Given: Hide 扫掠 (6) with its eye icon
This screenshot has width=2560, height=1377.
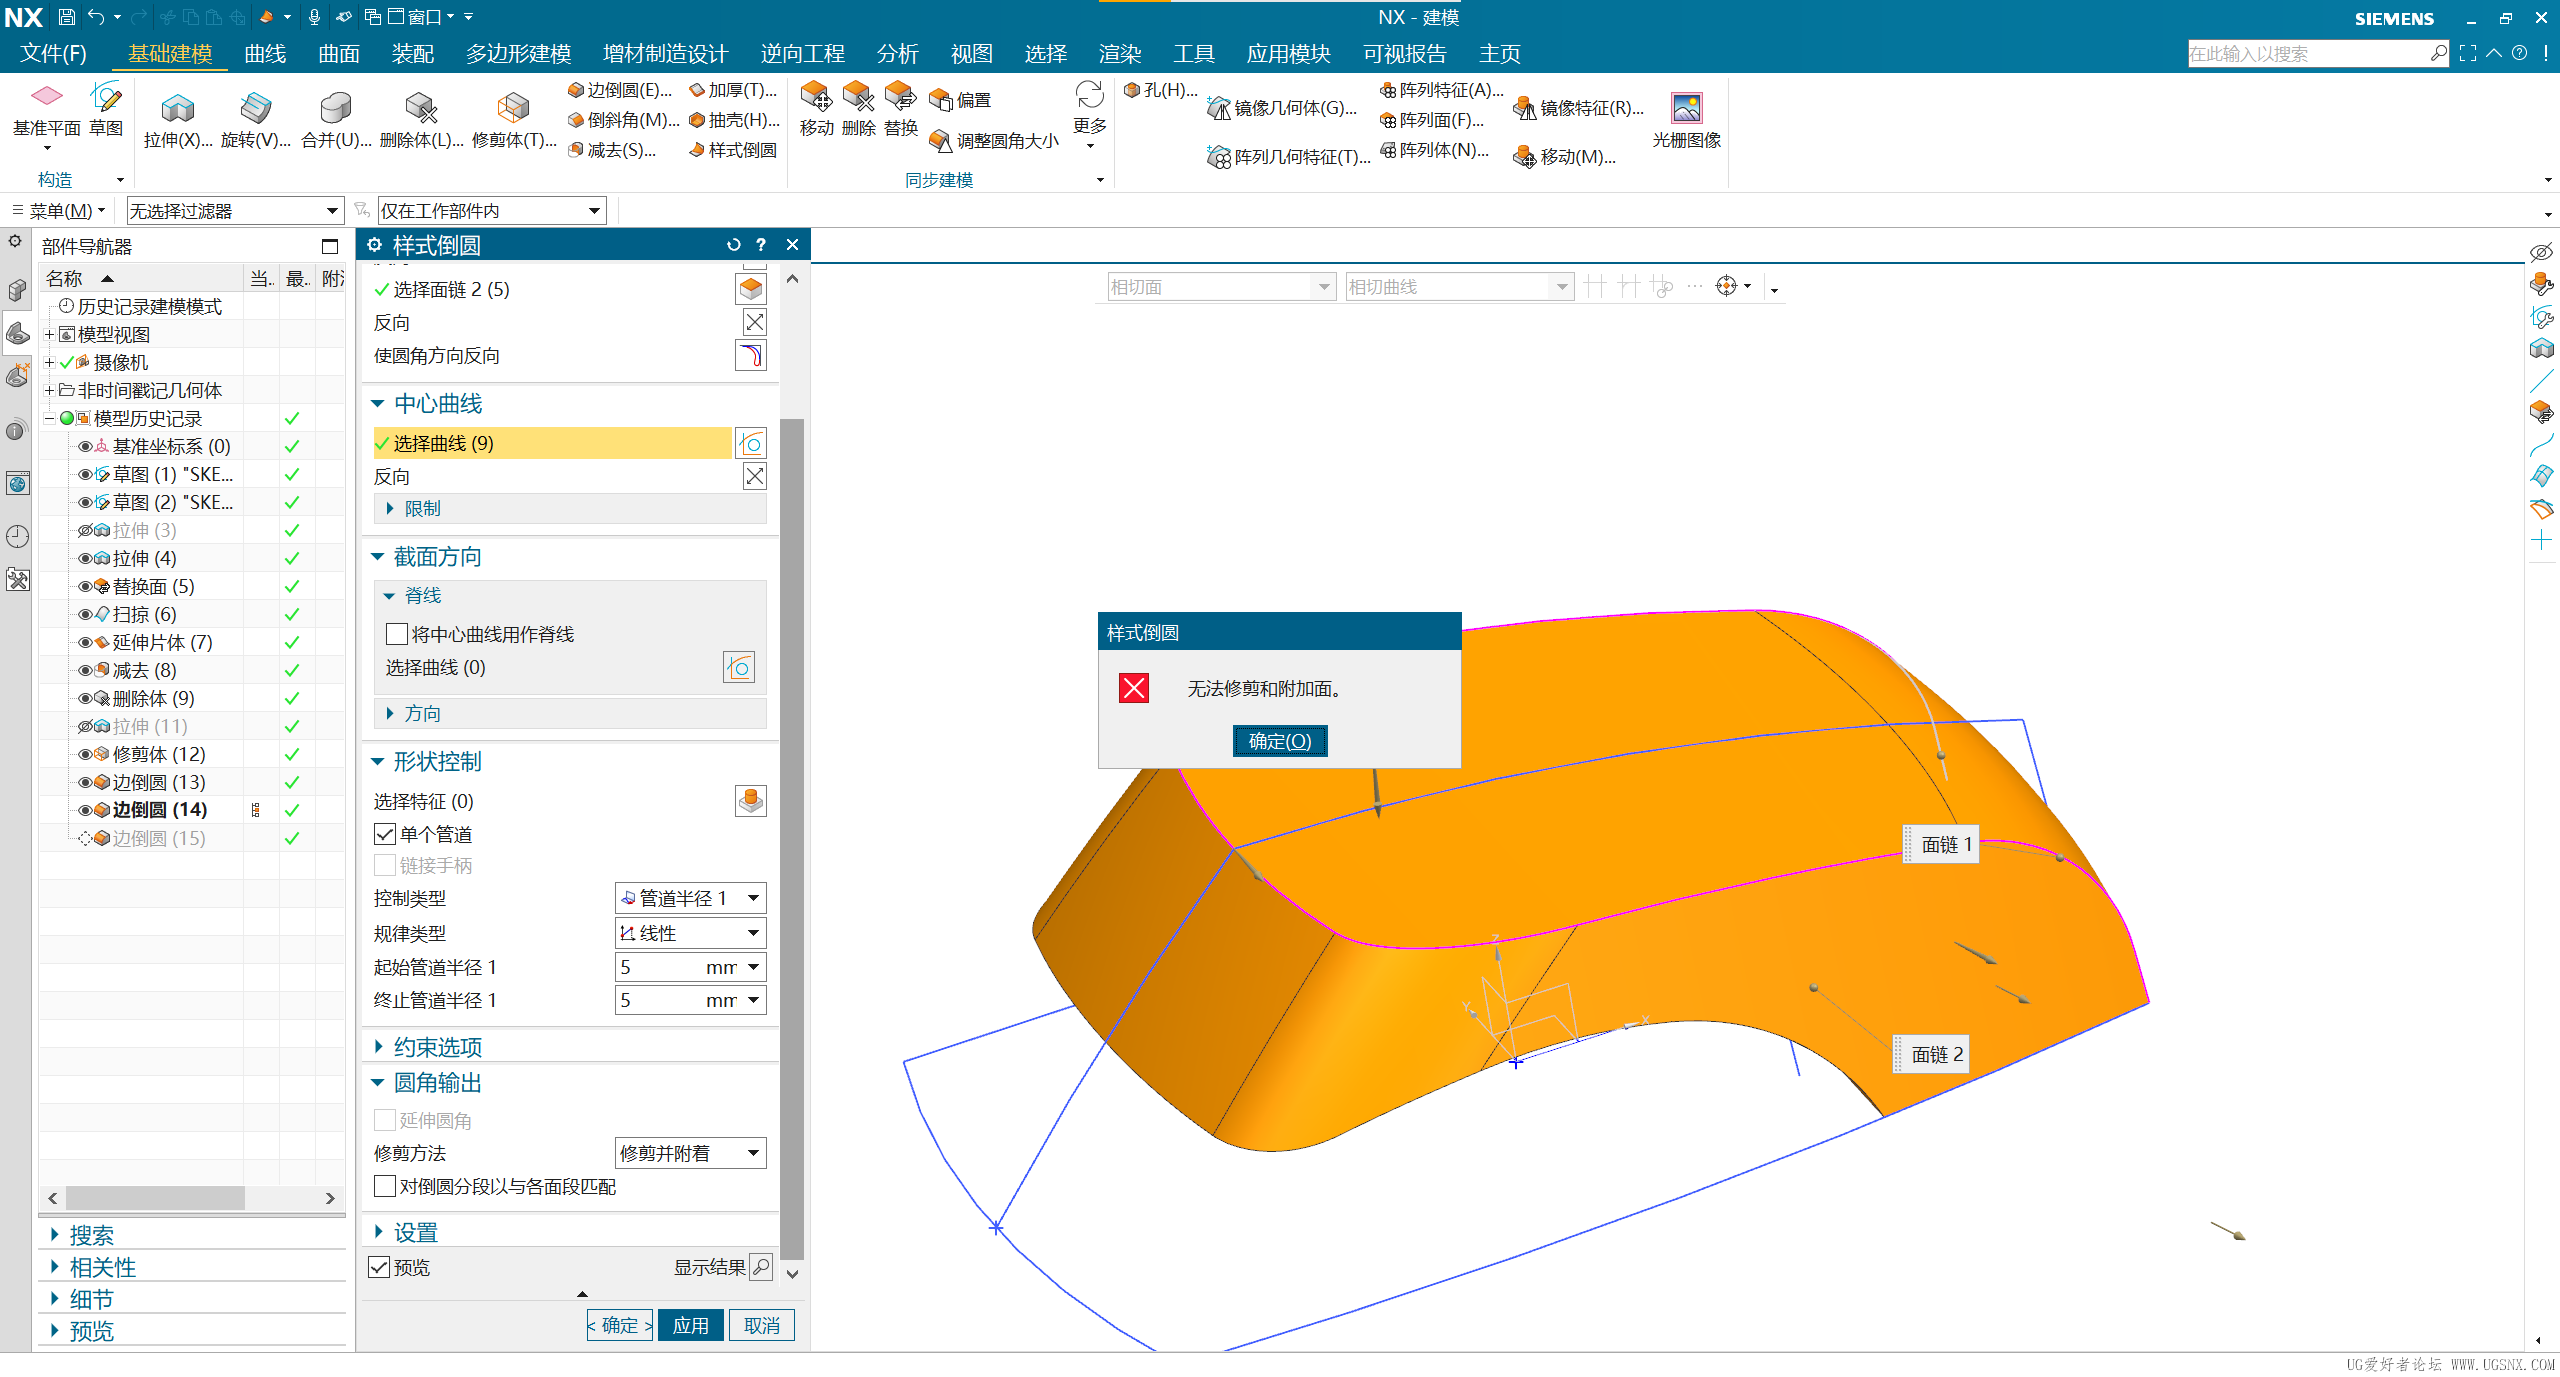Looking at the screenshot, I should tap(85, 614).
